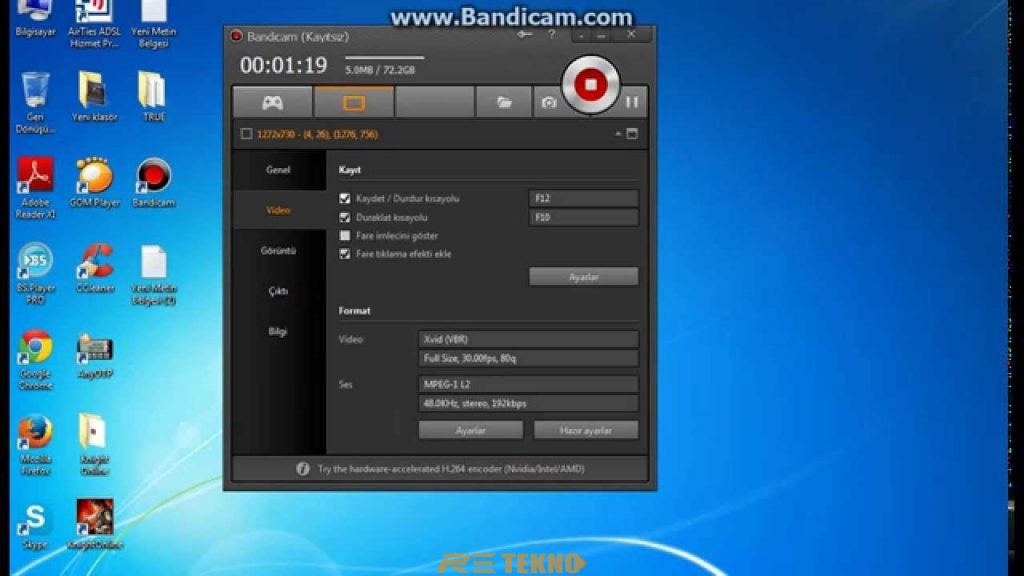Toggle Duraklat kısayolu checkbox
Viewport: 1024px width, 576px height.
point(345,217)
